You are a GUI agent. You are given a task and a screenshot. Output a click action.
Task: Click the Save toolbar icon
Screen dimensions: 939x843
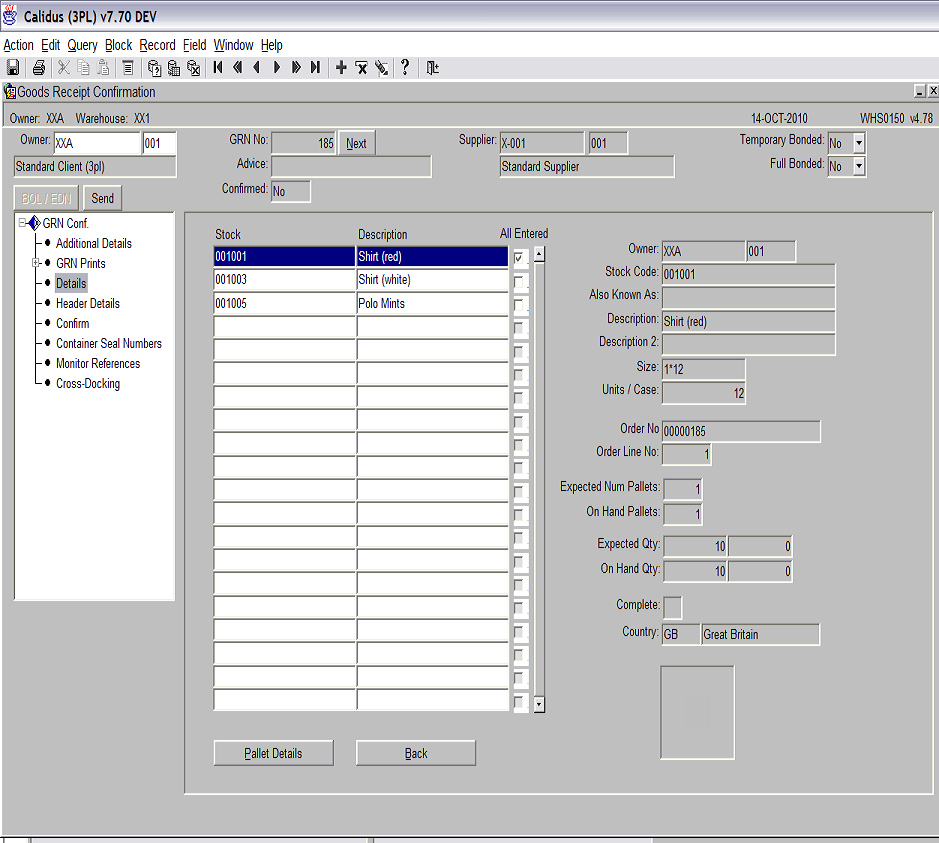click(13, 68)
